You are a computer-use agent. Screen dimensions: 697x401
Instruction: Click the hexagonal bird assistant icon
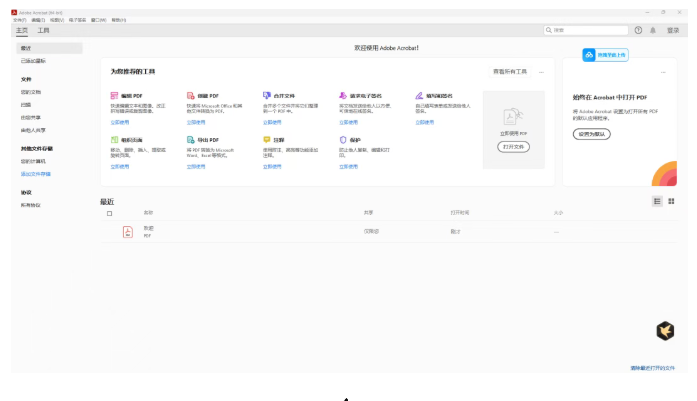pos(665,331)
